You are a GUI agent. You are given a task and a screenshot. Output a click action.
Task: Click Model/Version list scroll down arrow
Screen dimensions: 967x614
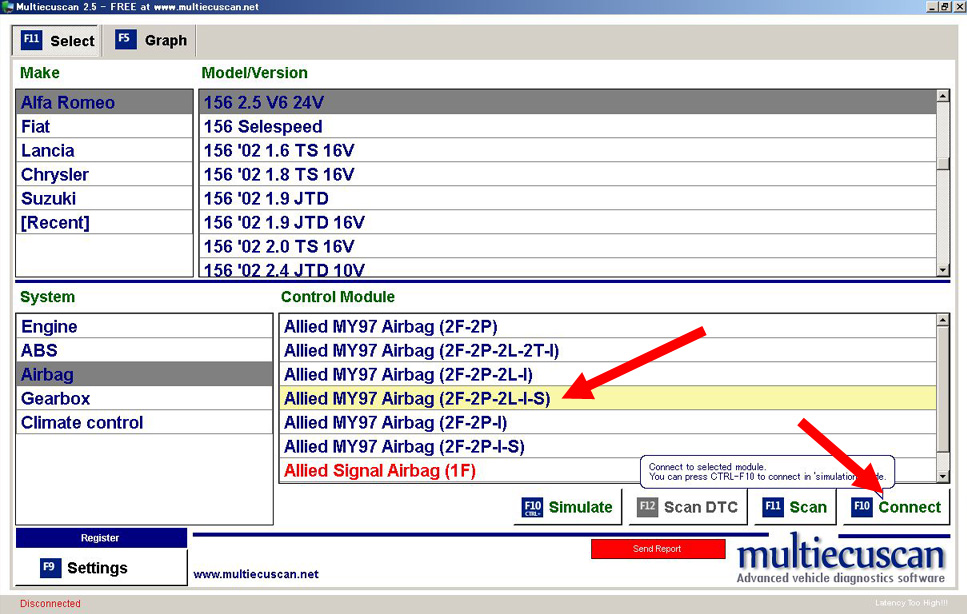[x=942, y=270]
